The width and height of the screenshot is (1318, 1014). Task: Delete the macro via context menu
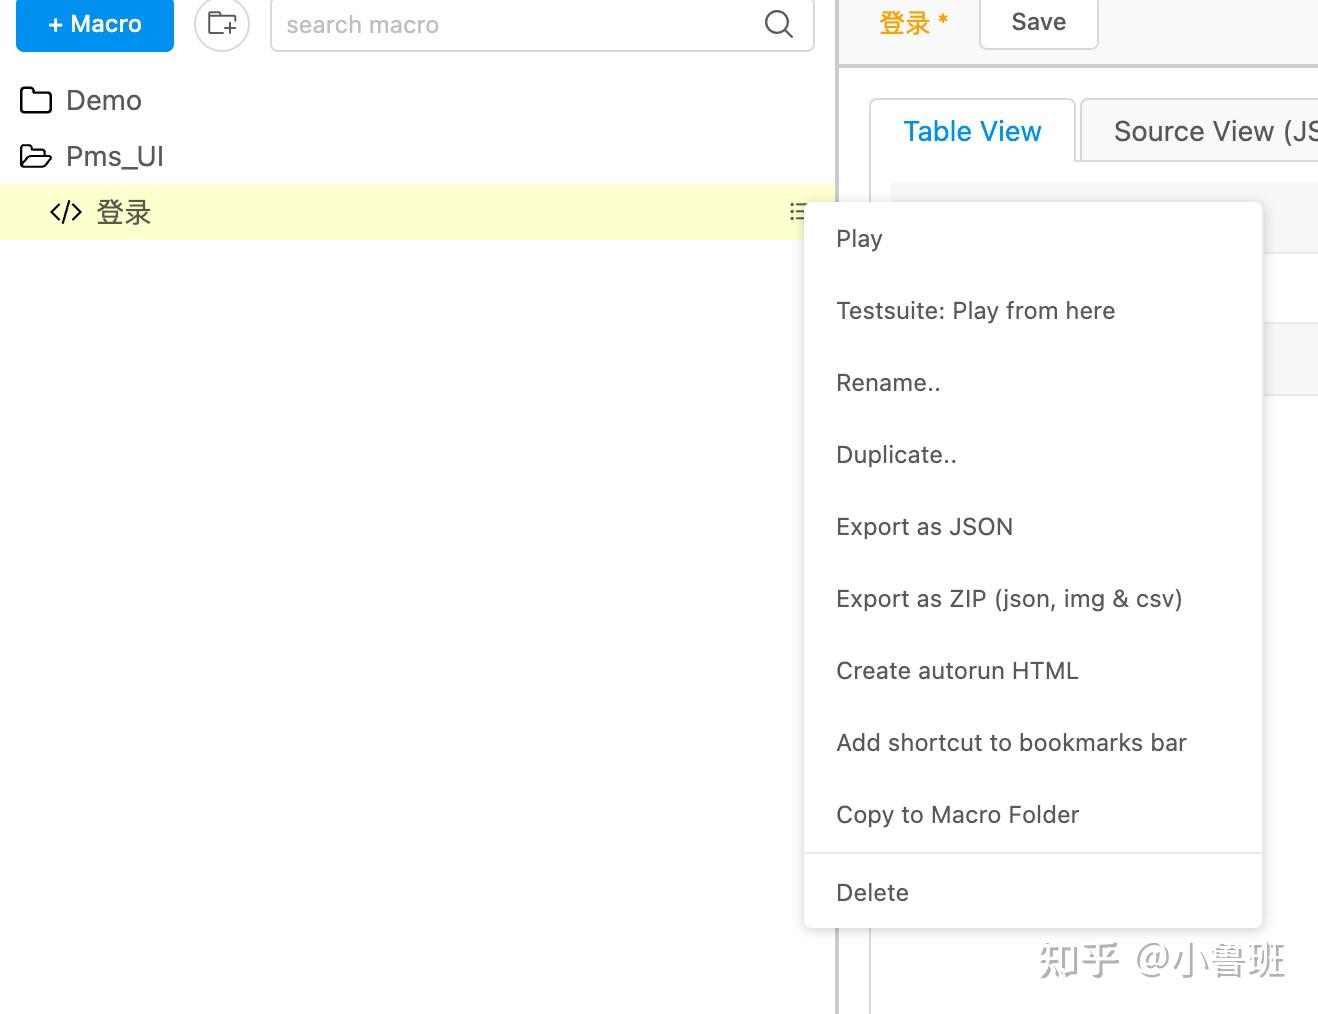click(872, 893)
